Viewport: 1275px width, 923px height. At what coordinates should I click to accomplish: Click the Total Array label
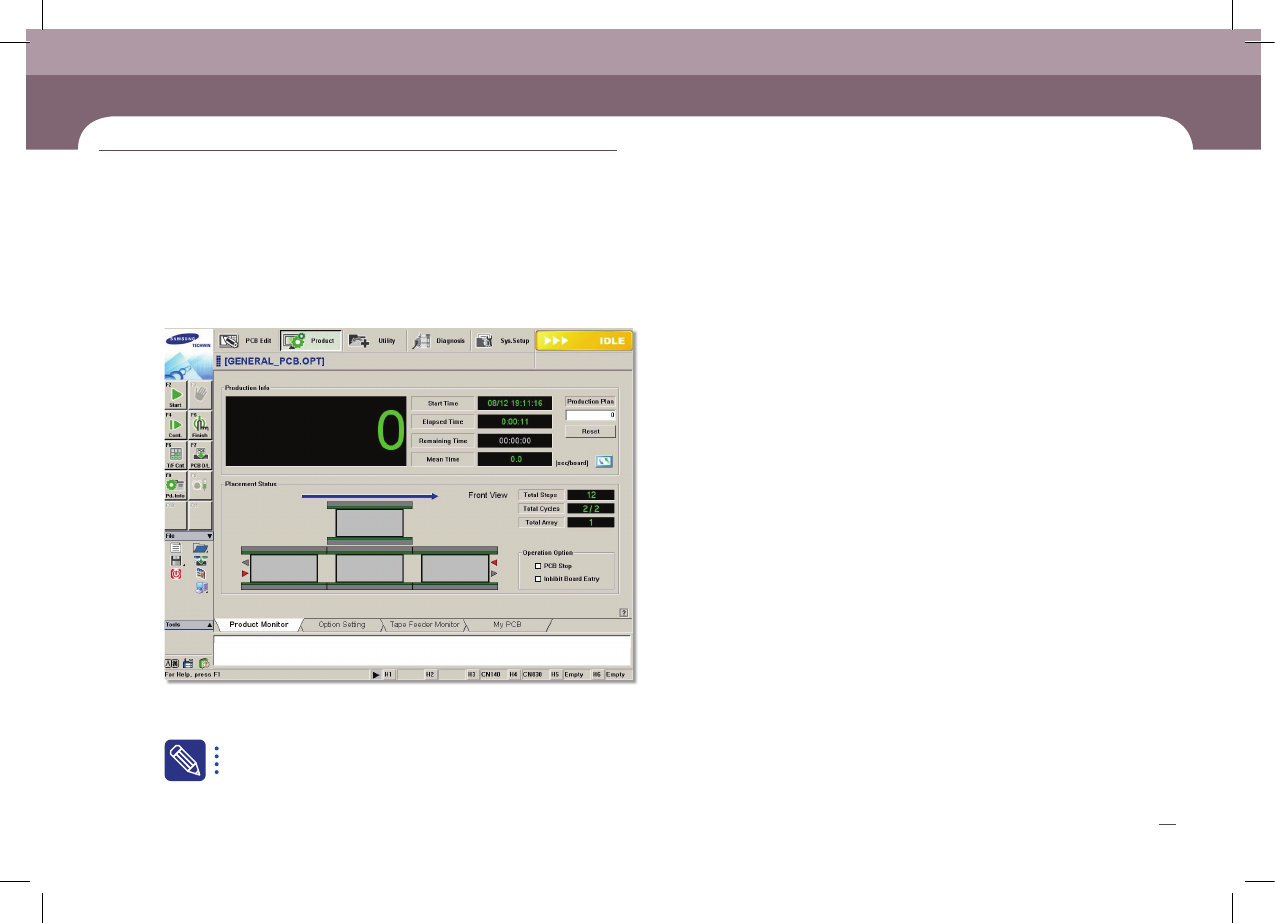pos(541,523)
